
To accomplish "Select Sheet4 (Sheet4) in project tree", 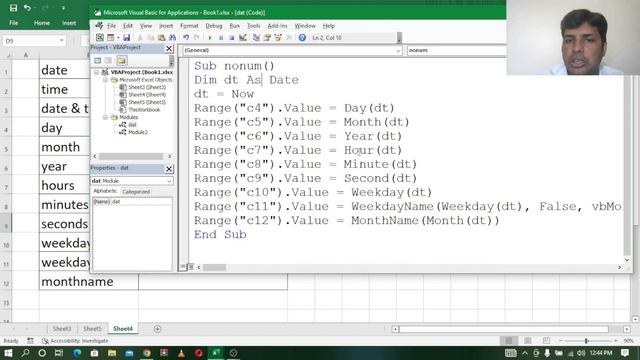I will click(147, 95).
